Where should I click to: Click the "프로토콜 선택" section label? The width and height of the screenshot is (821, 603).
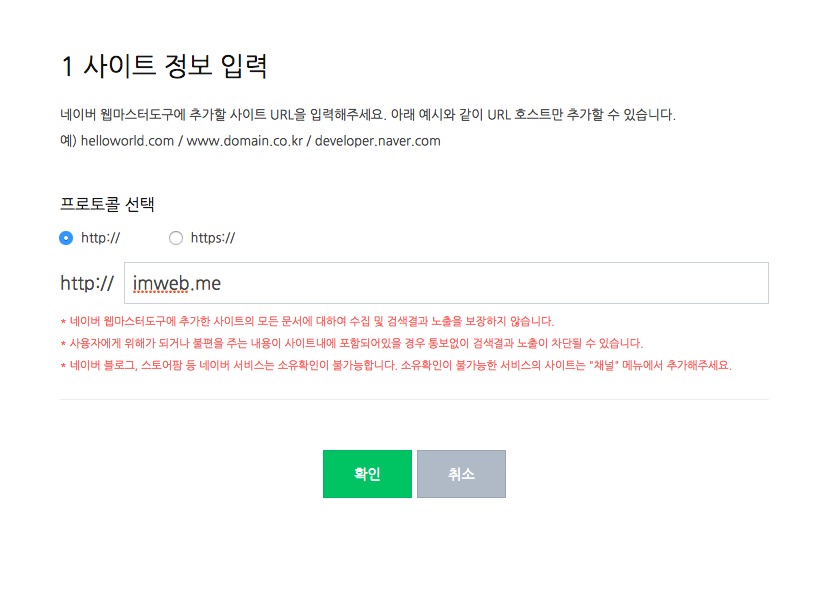[107, 205]
